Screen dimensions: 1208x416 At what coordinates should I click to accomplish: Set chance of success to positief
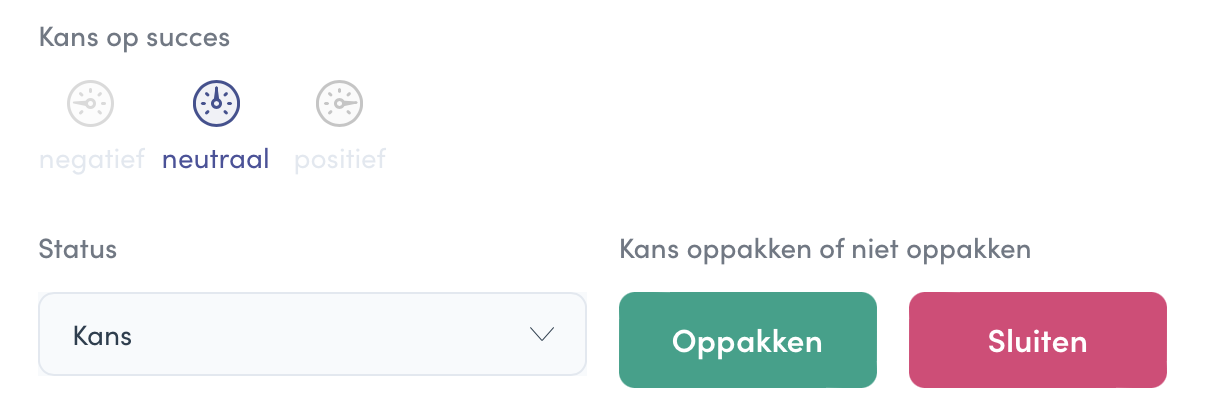point(340,102)
